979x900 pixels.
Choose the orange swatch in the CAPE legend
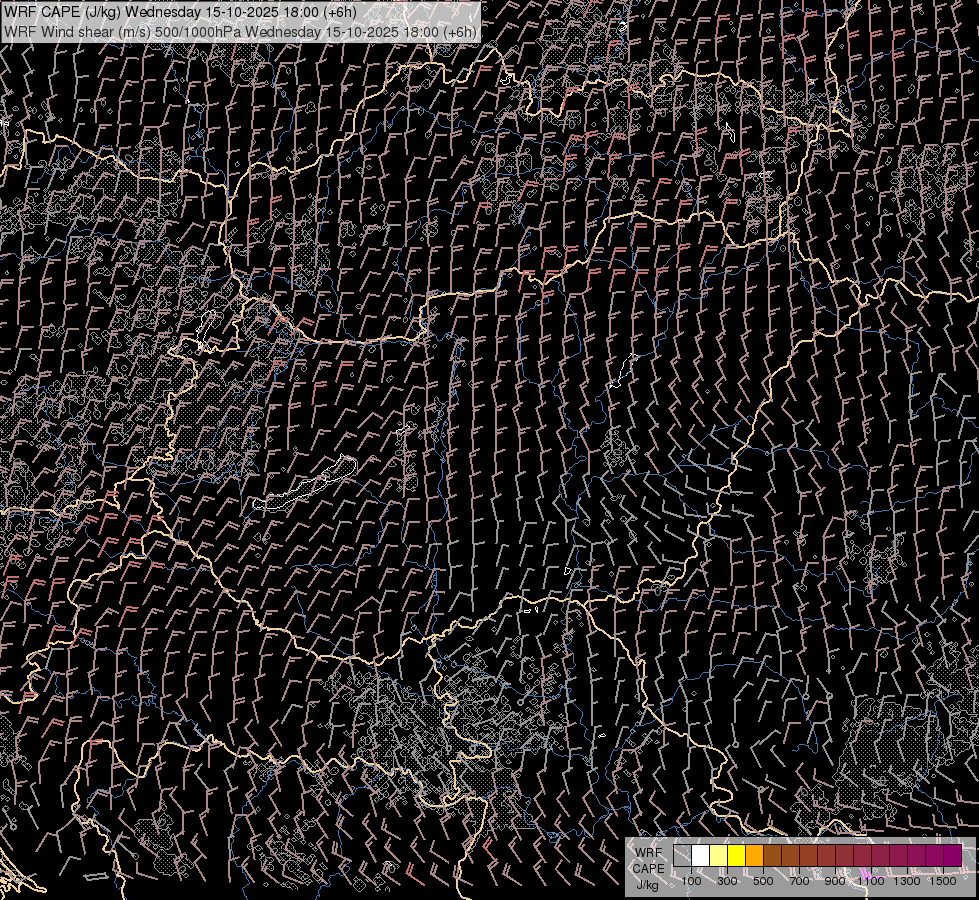click(754, 856)
